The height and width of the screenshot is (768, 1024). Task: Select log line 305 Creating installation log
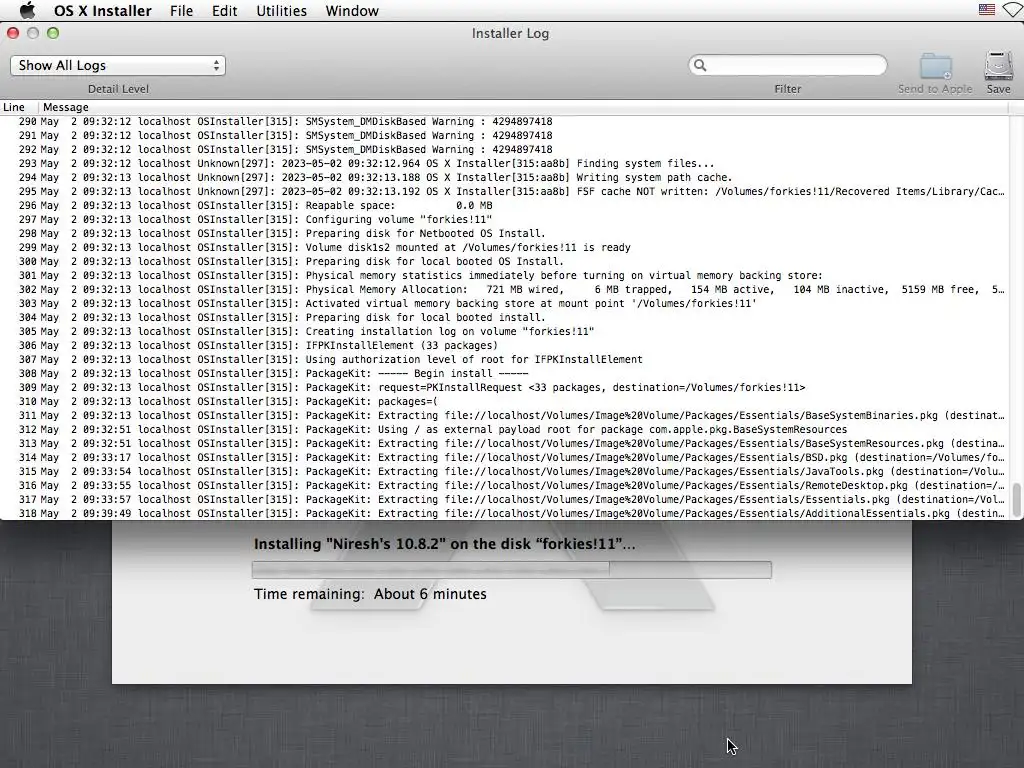(504, 332)
